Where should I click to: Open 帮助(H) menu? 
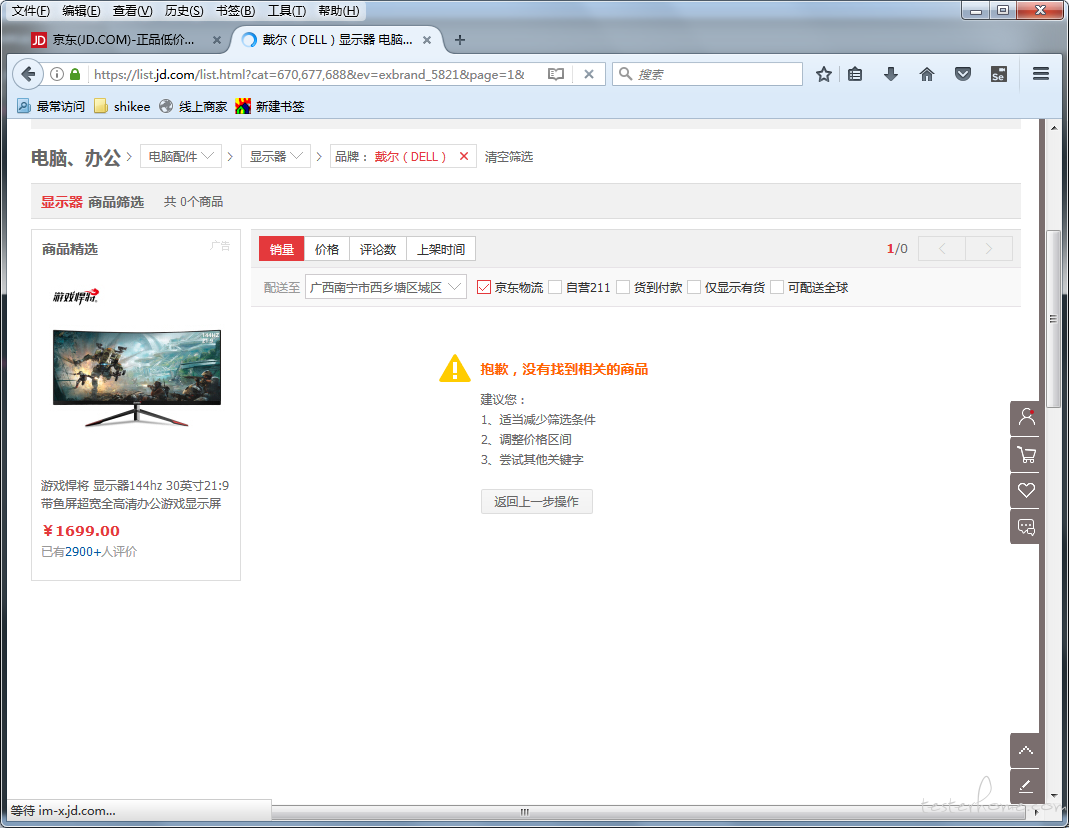point(338,11)
